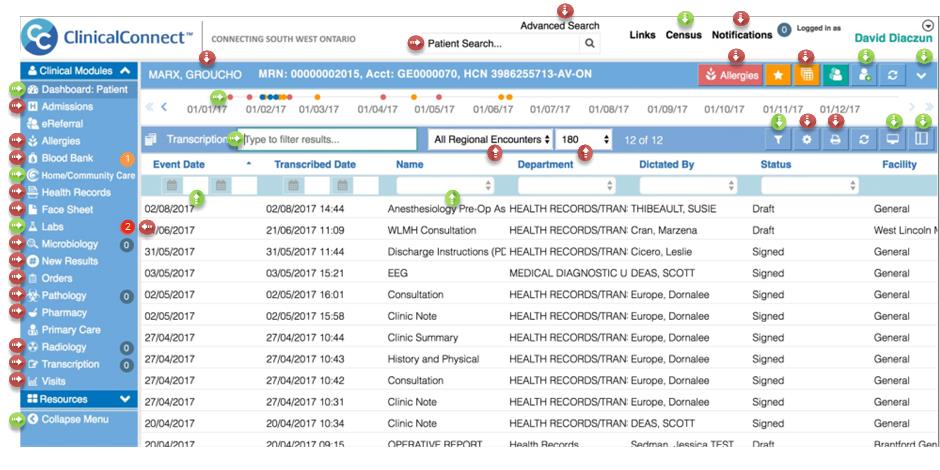Screen dimensions: 940x470
Task: Open the Orders module
Action: point(57,278)
